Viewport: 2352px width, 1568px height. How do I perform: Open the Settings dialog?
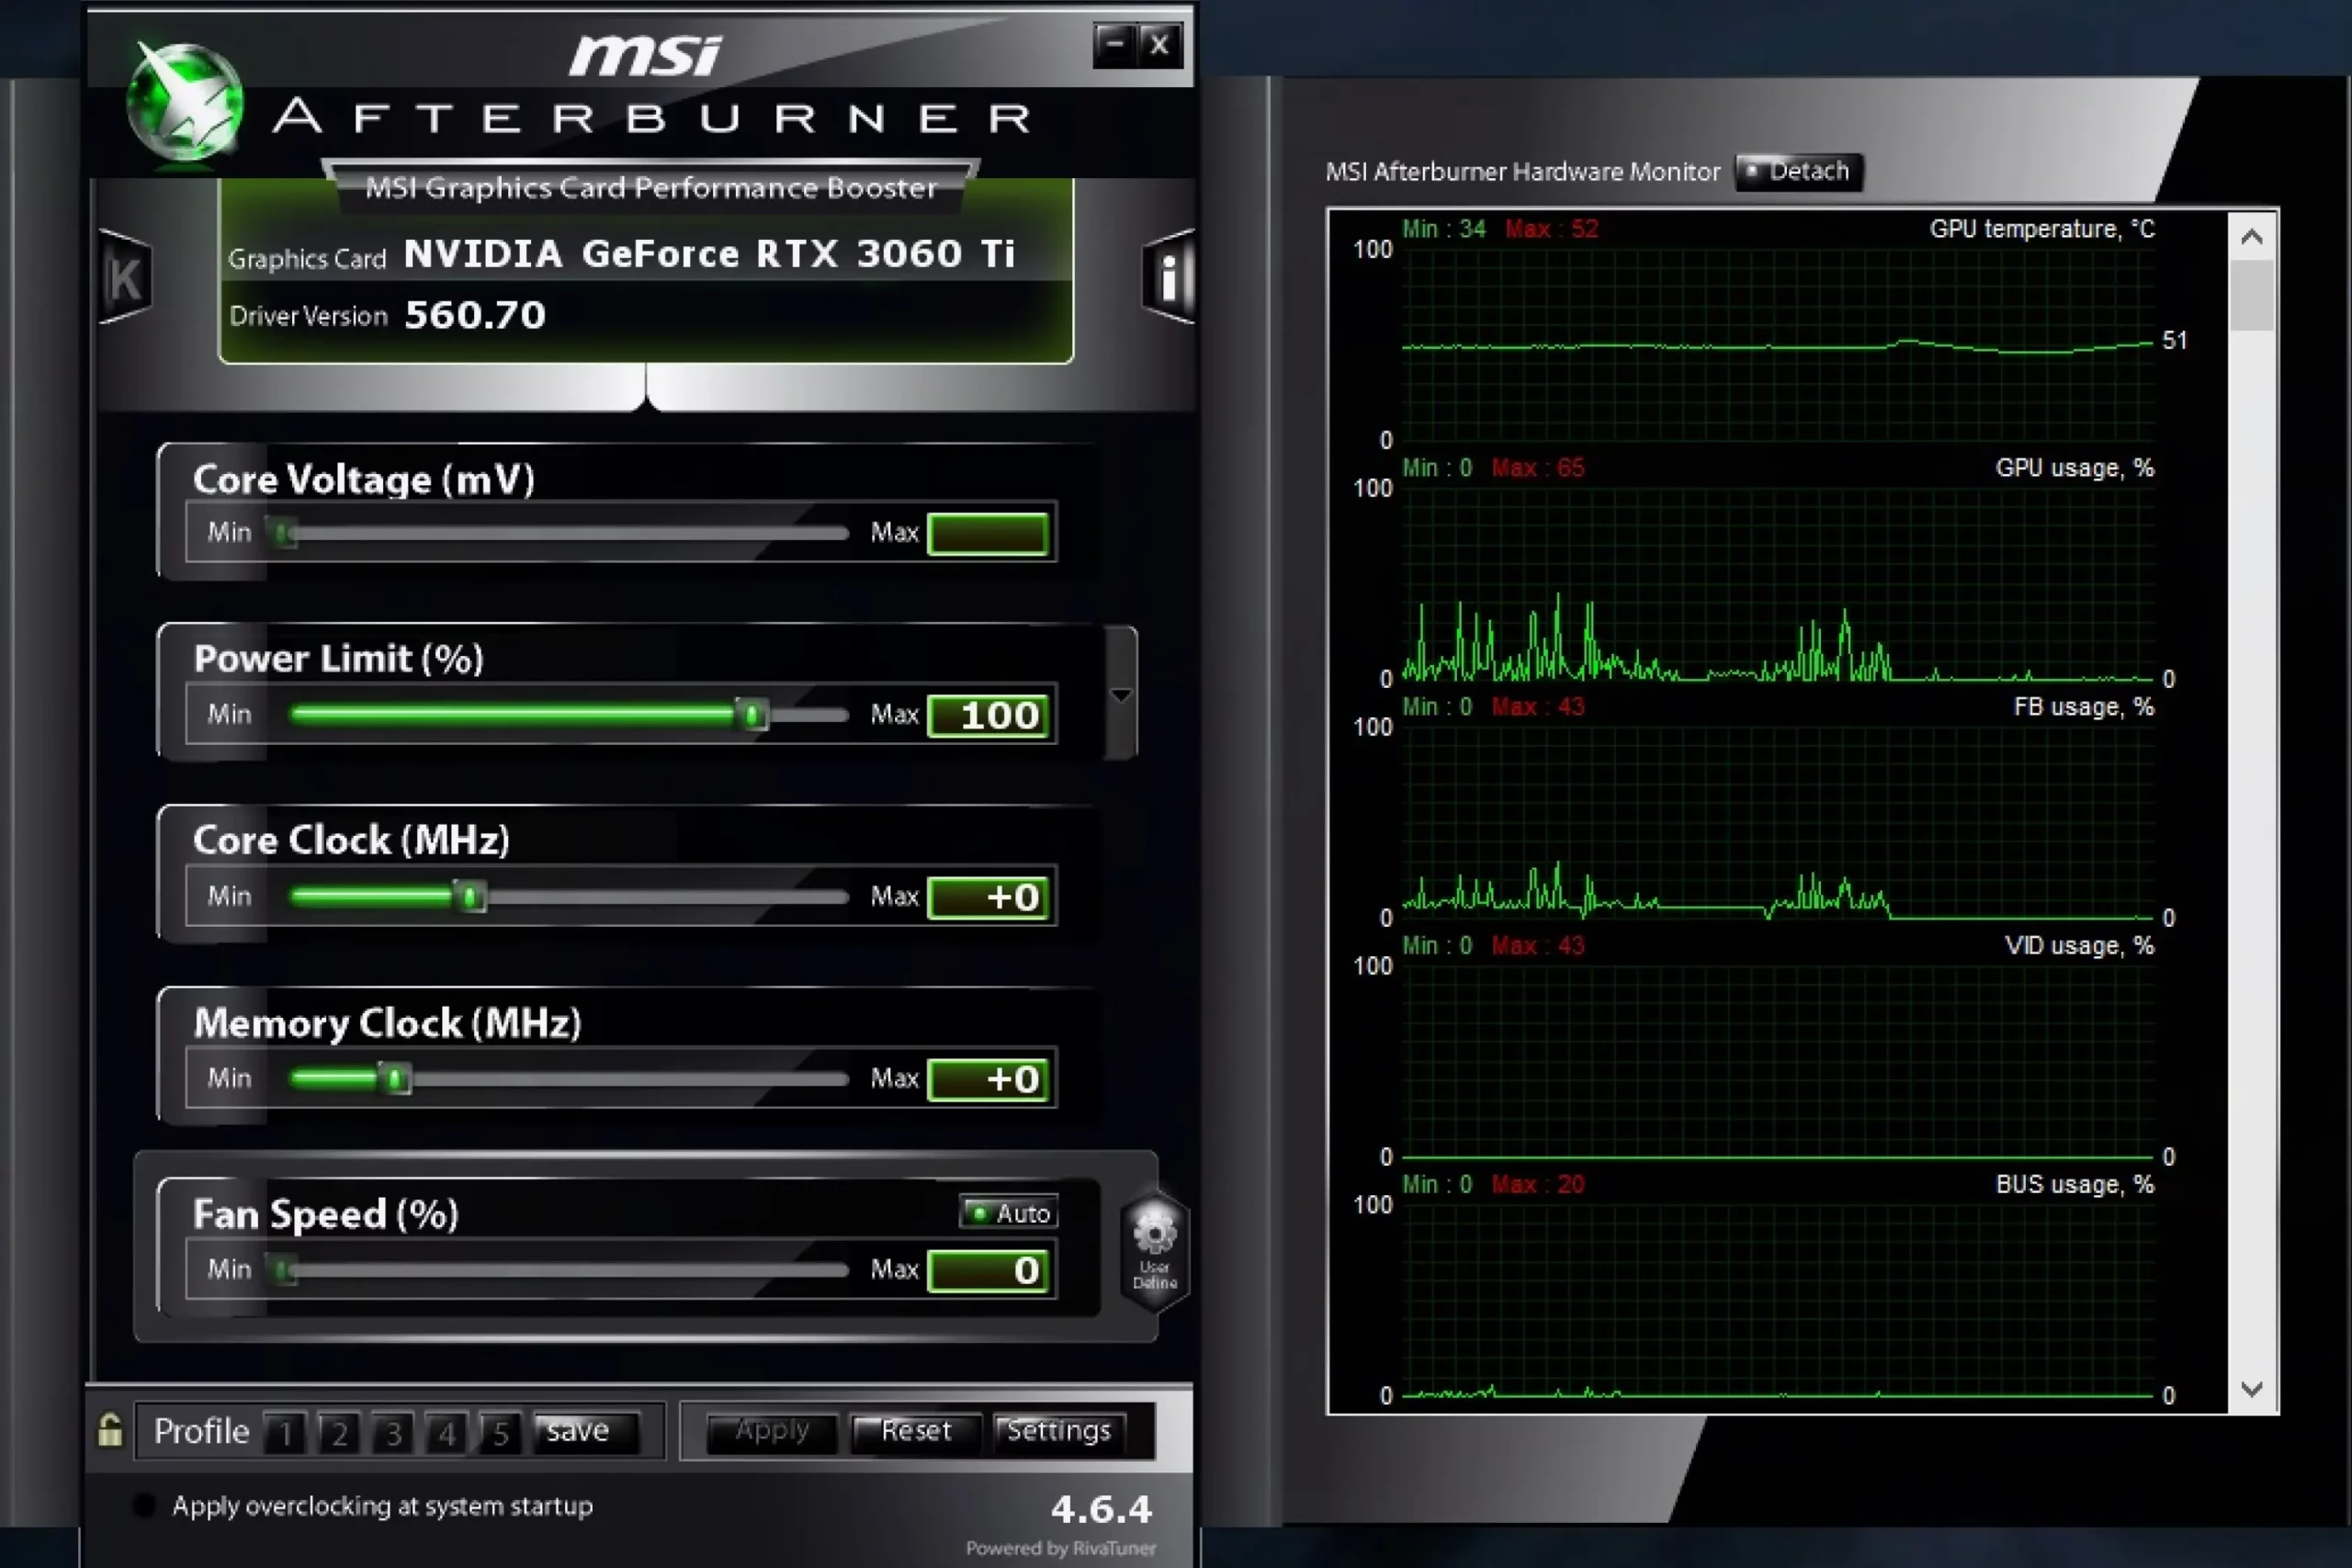[x=1058, y=1431]
